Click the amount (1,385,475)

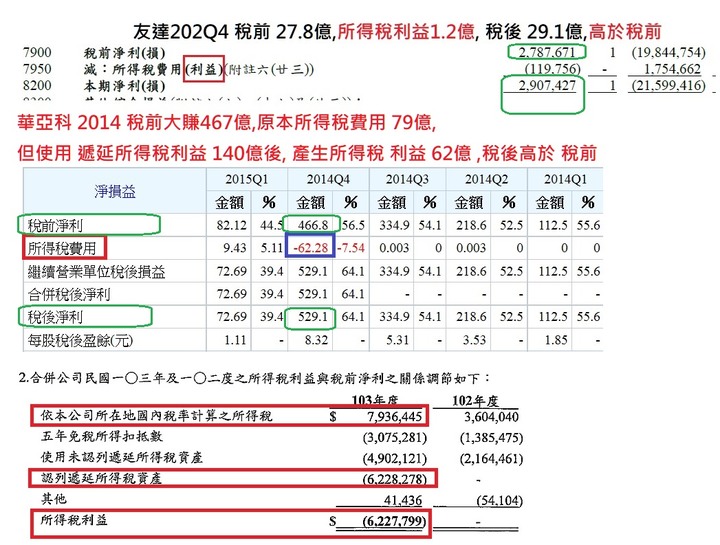click(x=491, y=438)
